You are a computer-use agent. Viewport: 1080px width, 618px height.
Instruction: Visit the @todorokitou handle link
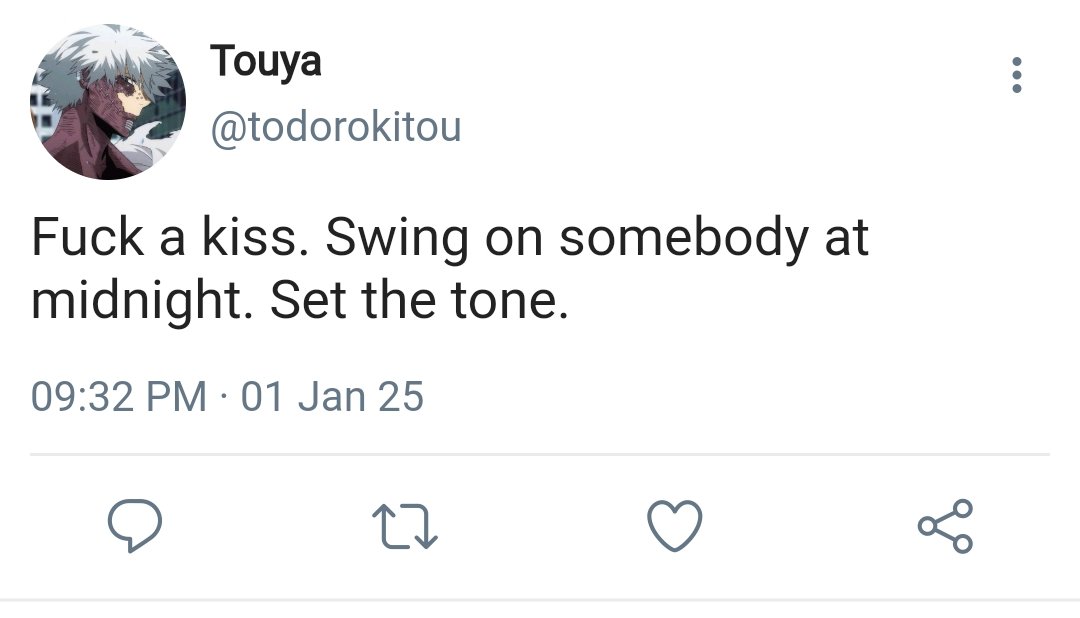pyautogui.click(x=335, y=126)
